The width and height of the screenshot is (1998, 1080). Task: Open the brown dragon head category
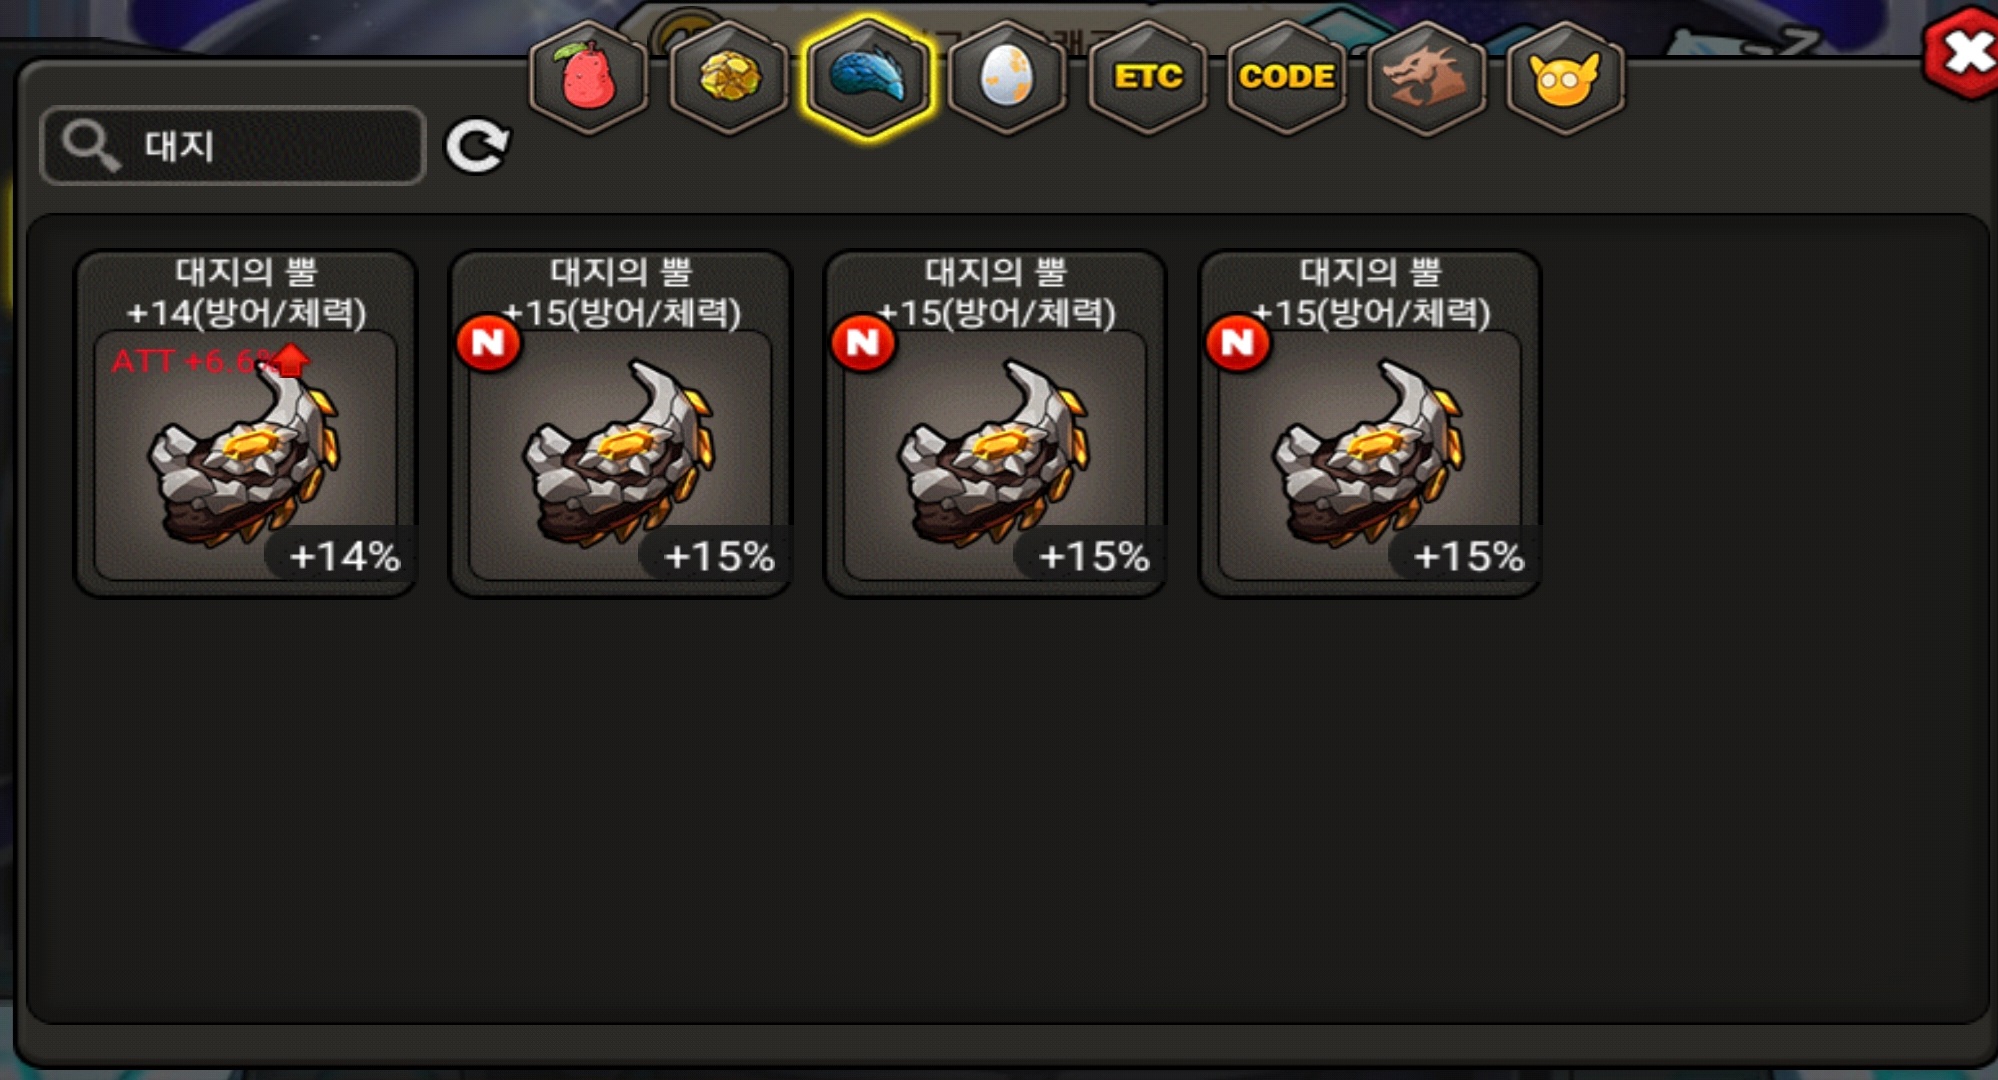point(1426,77)
